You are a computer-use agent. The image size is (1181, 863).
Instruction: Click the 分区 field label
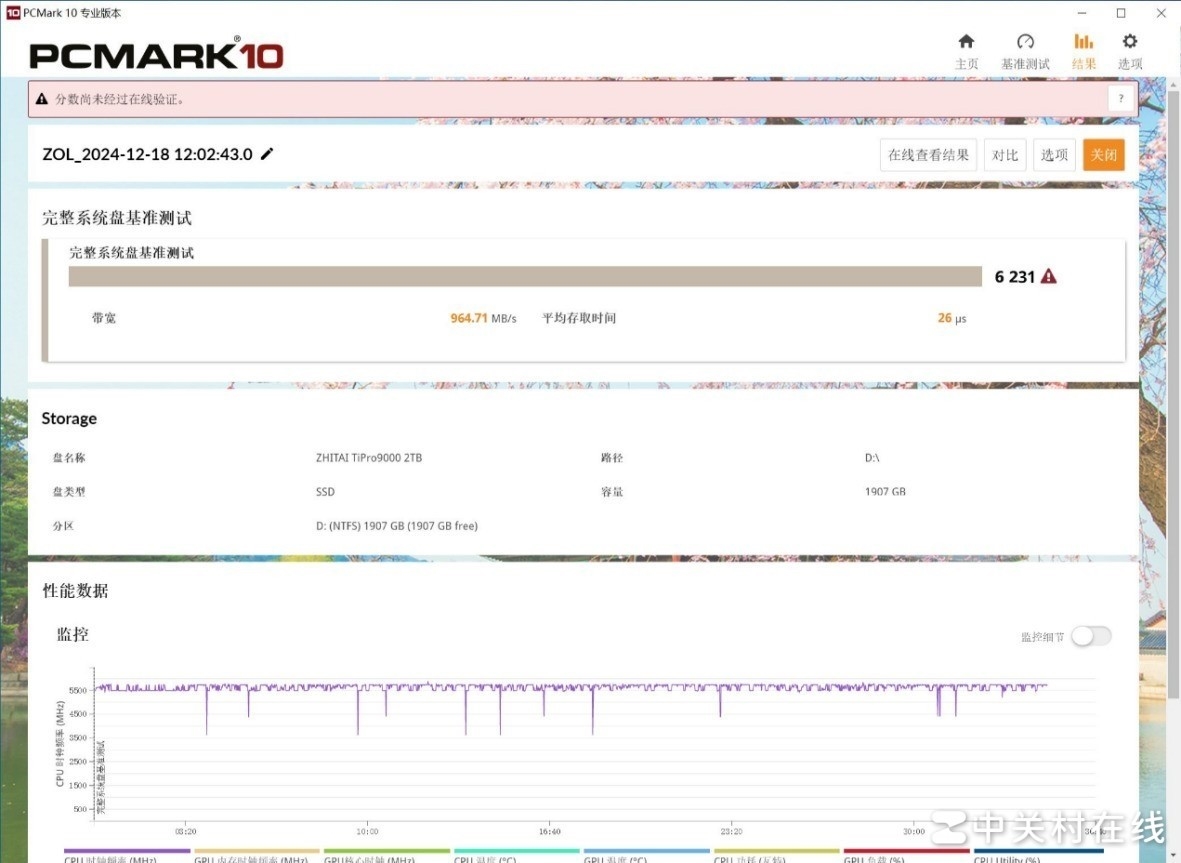click(63, 526)
